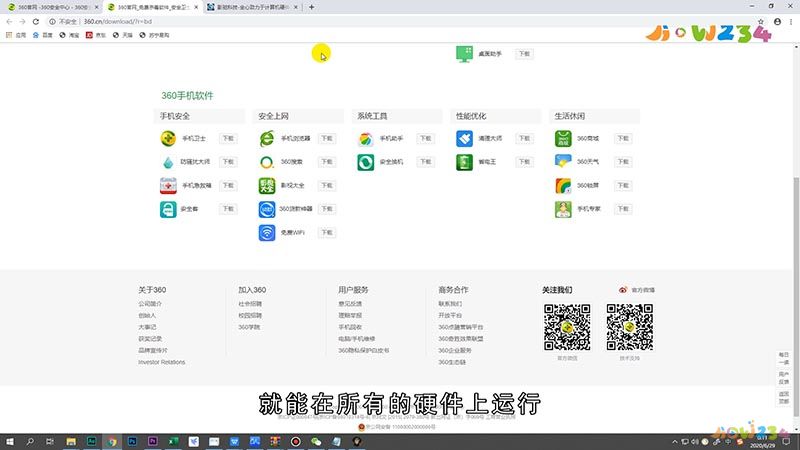The height and width of the screenshot is (450, 800).
Task: Click 下载 button for 手机卫士
Action: [228, 138]
